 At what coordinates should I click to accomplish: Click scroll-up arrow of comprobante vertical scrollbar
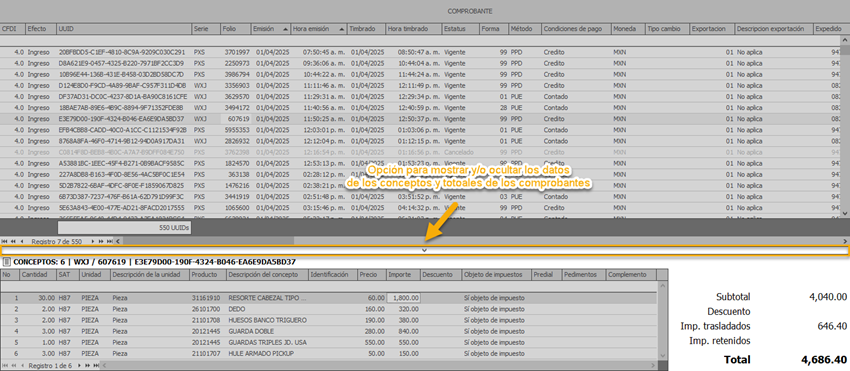click(845, 40)
